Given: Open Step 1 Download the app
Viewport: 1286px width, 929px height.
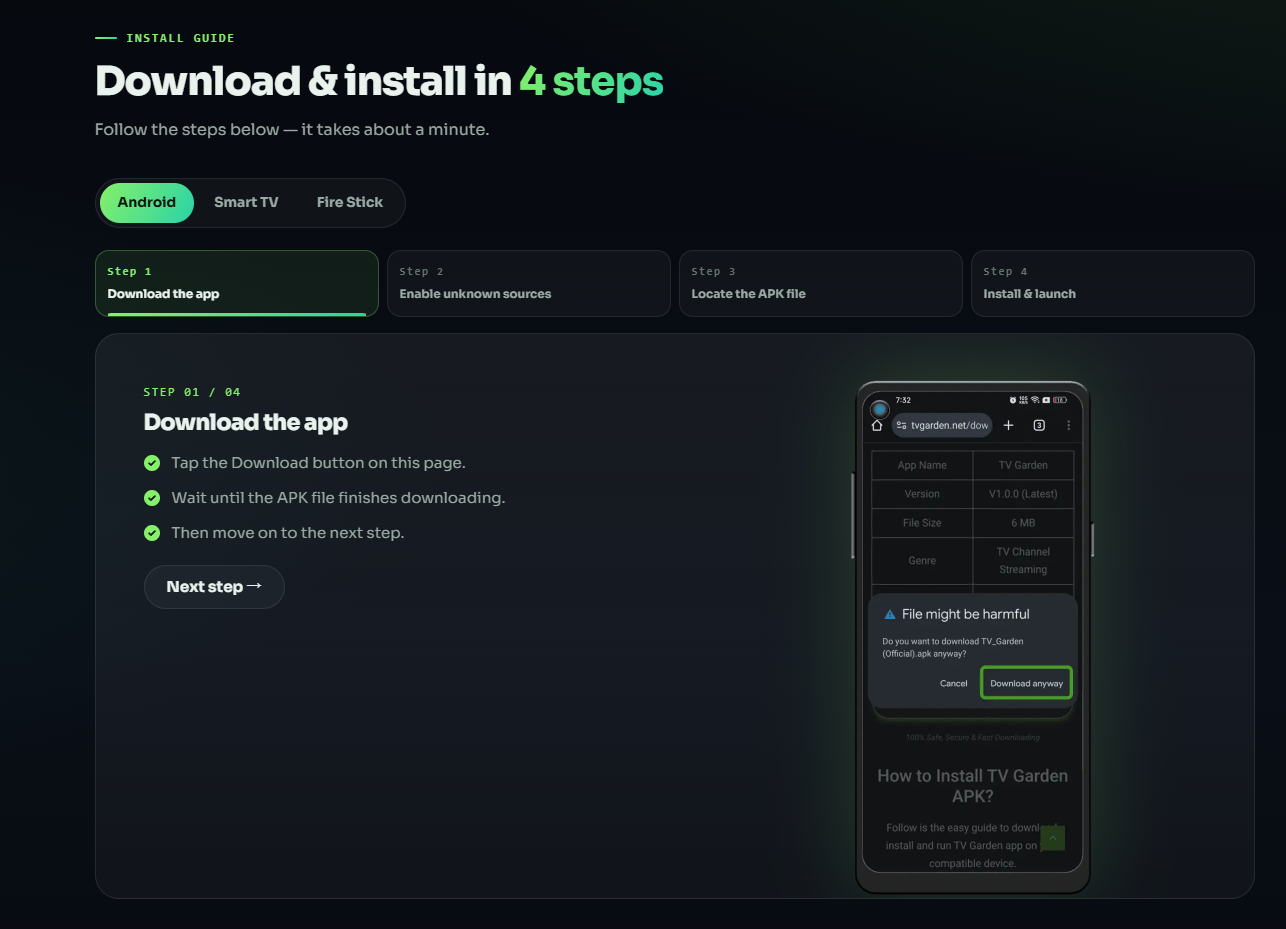Looking at the screenshot, I should click(x=237, y=283).
